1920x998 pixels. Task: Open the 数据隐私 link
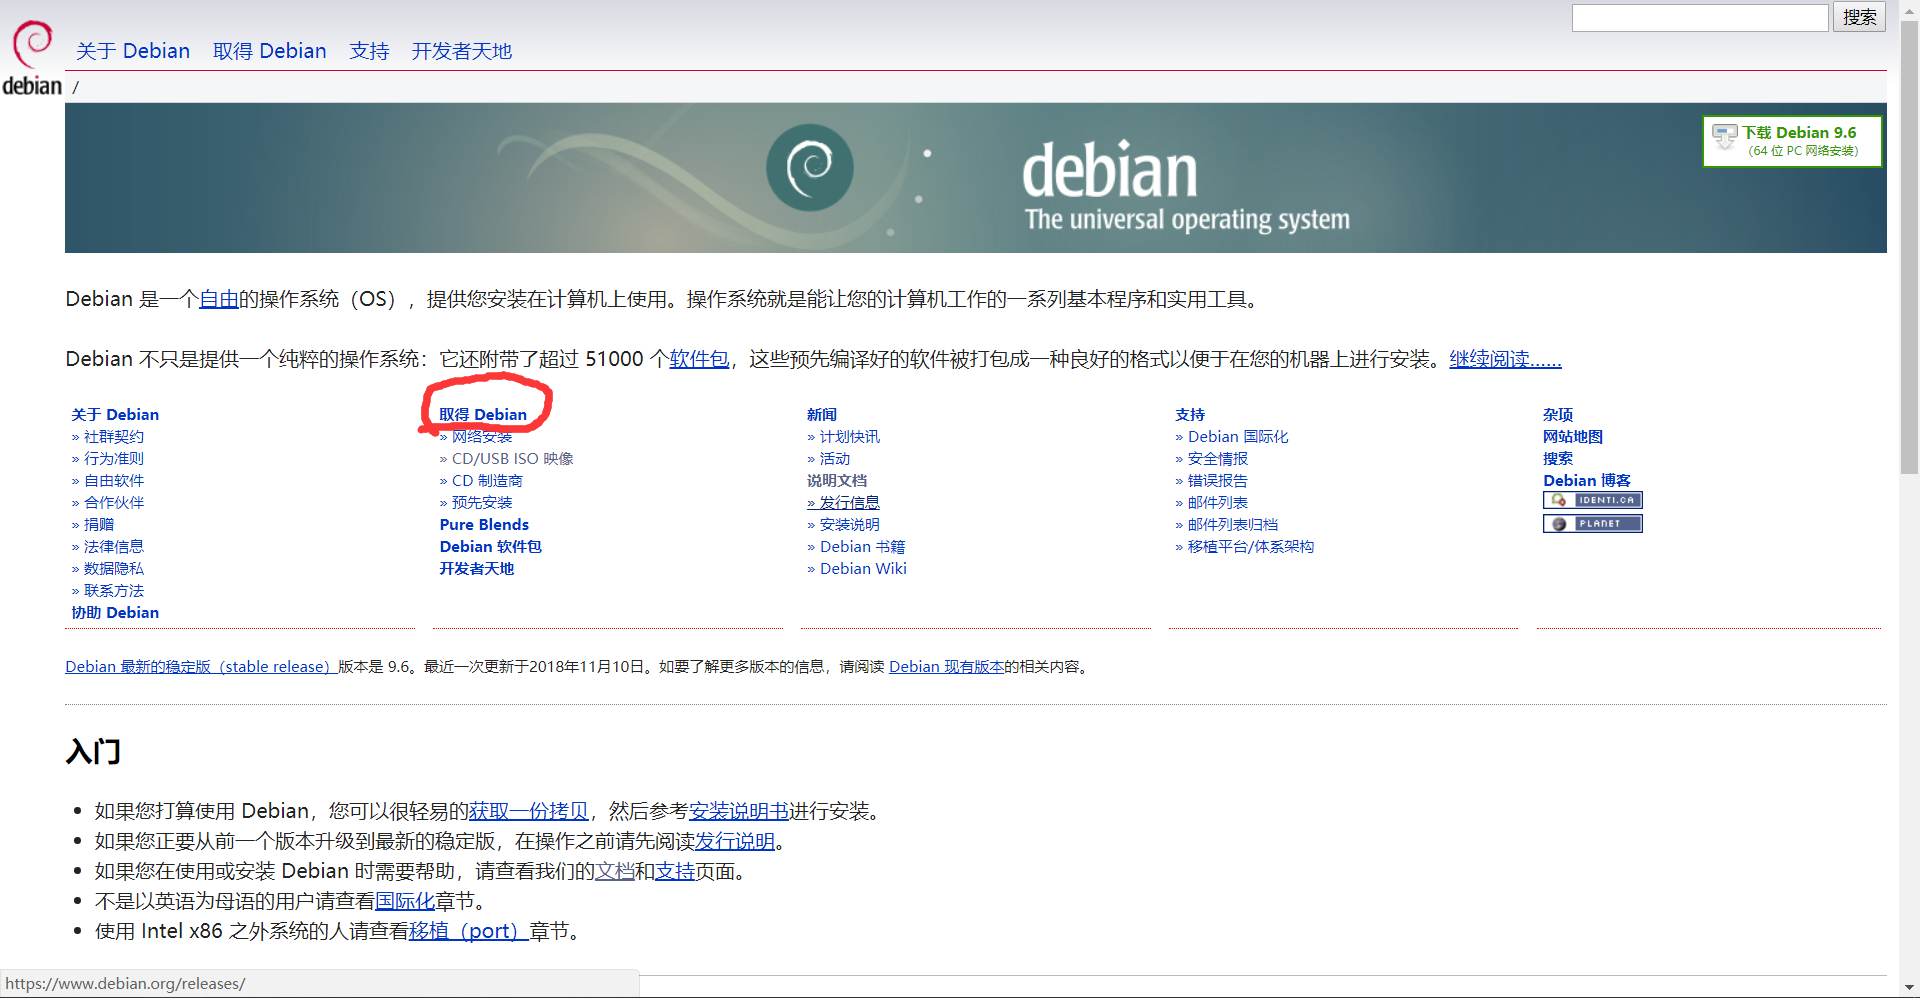click(x=114, y=568)
